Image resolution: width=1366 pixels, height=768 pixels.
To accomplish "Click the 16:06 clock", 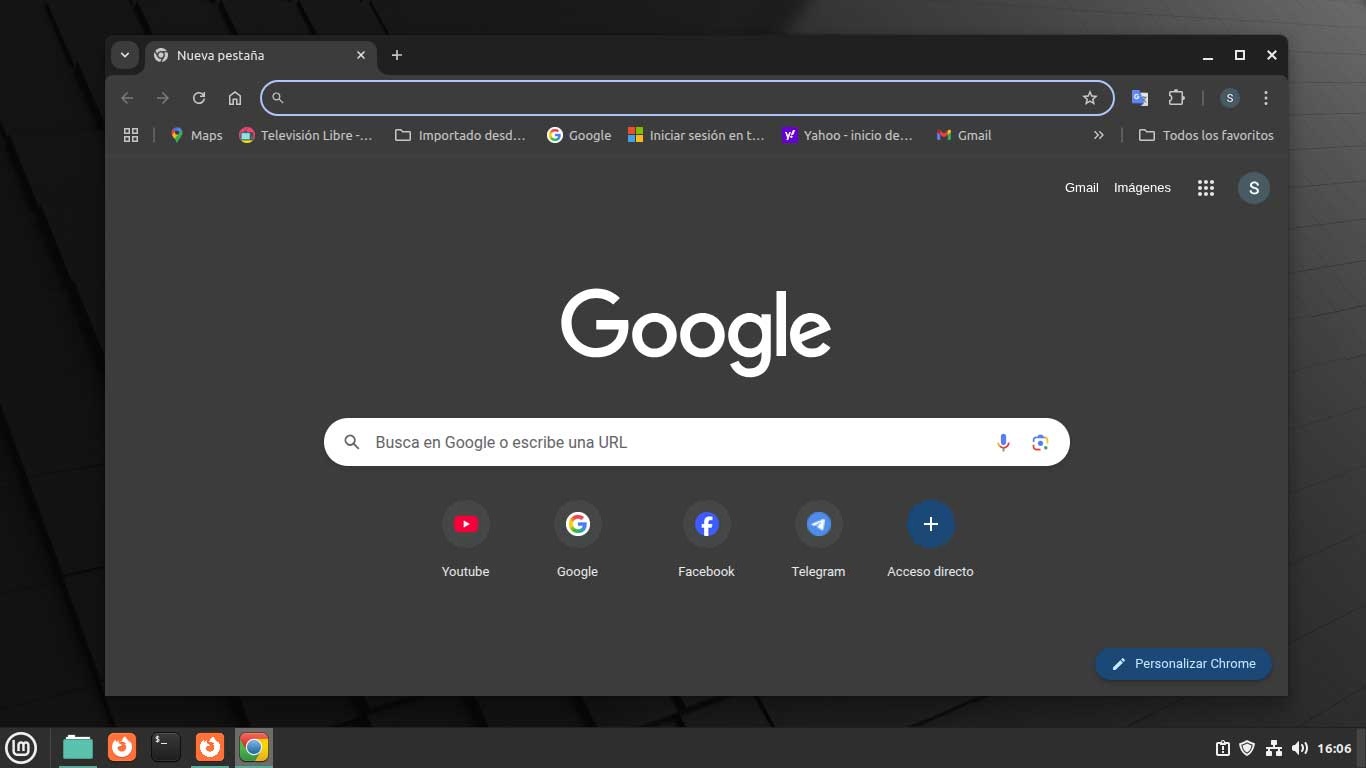I will pyautogui.click(x=1334, y=748).
